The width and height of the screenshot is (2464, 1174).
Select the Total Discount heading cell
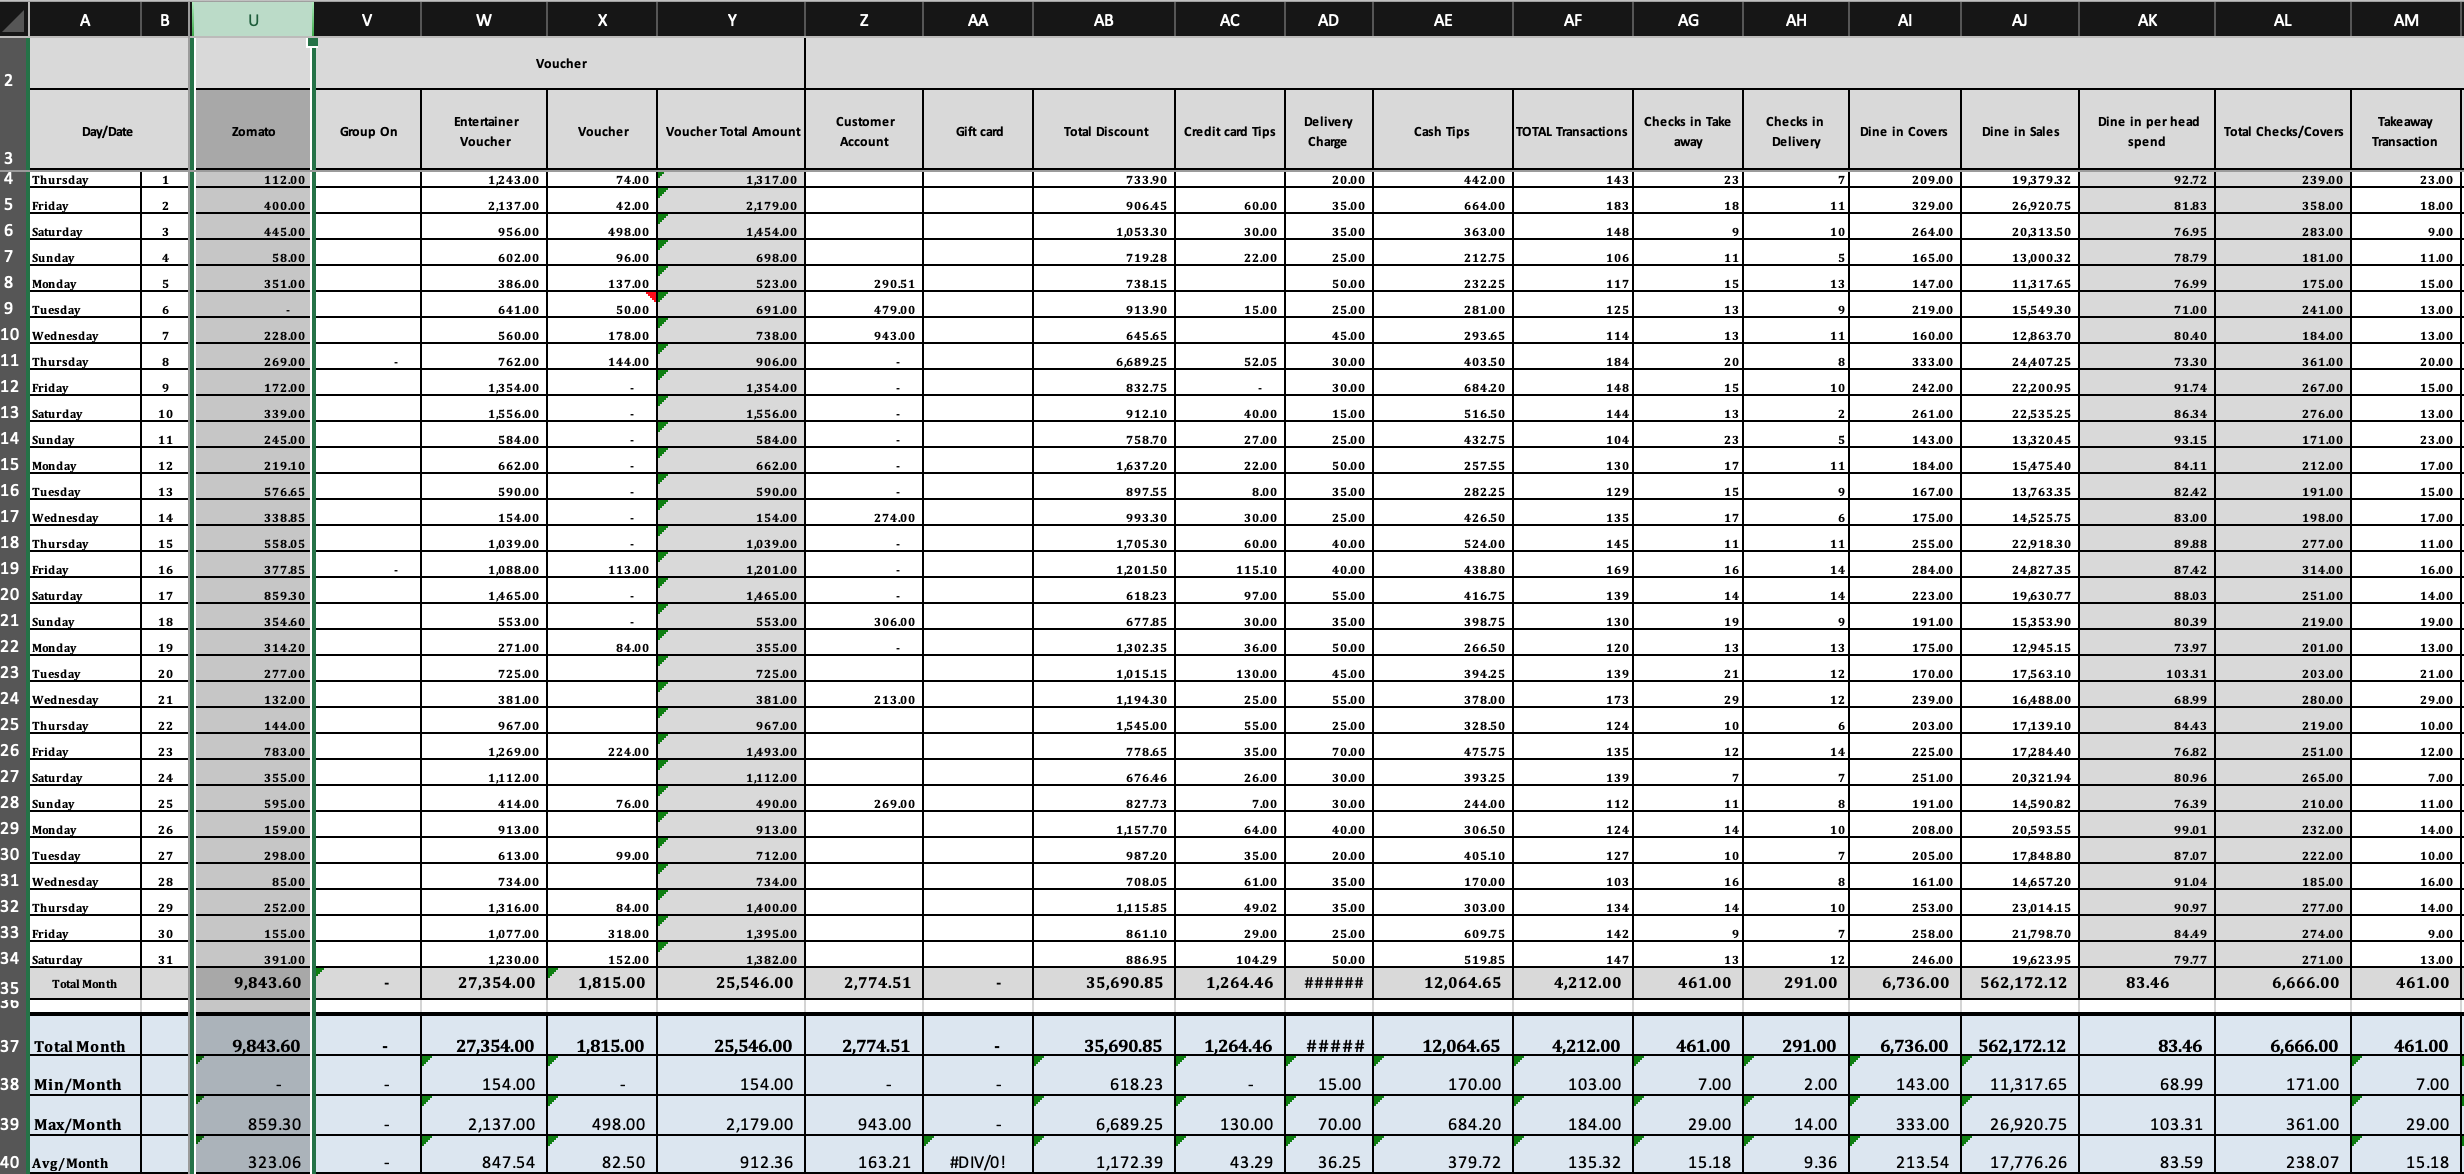click(1105, 131)
